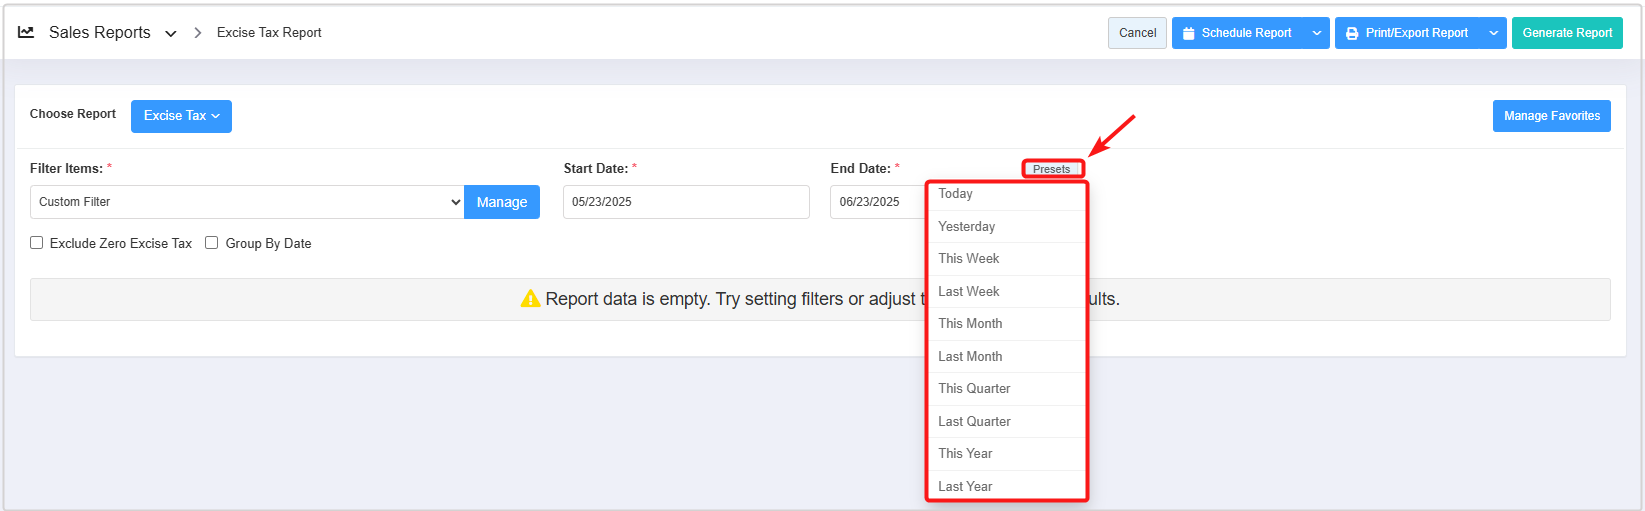
Task: Open the Print/Export Report dropdown arrow
Action: click(x=1493, y=33)
